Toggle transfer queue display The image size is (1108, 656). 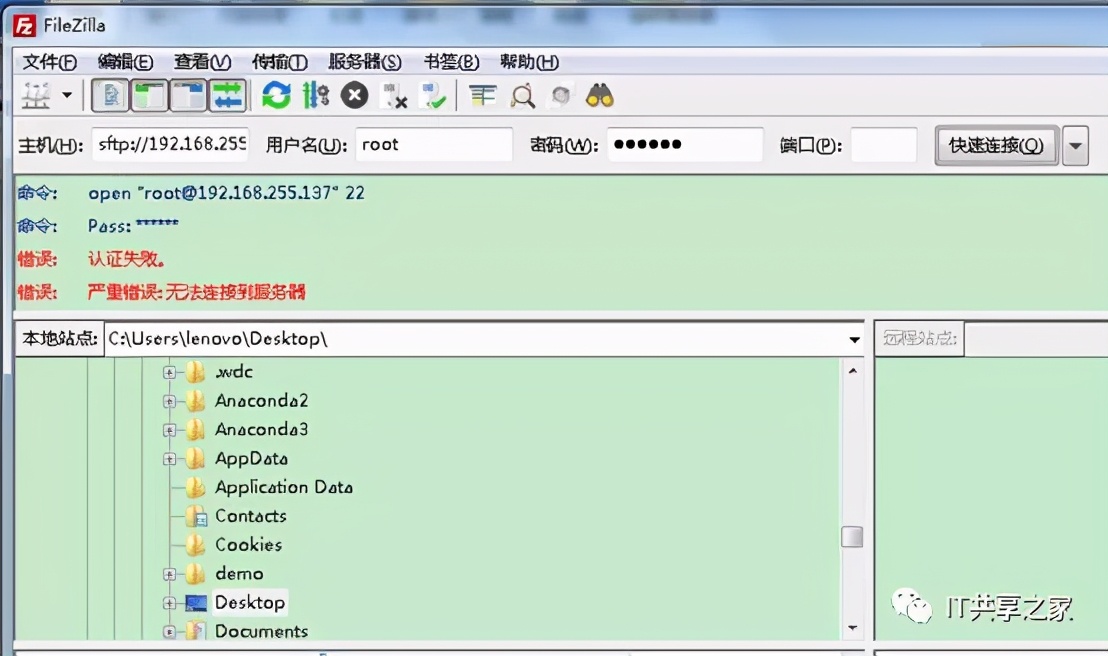228,95
